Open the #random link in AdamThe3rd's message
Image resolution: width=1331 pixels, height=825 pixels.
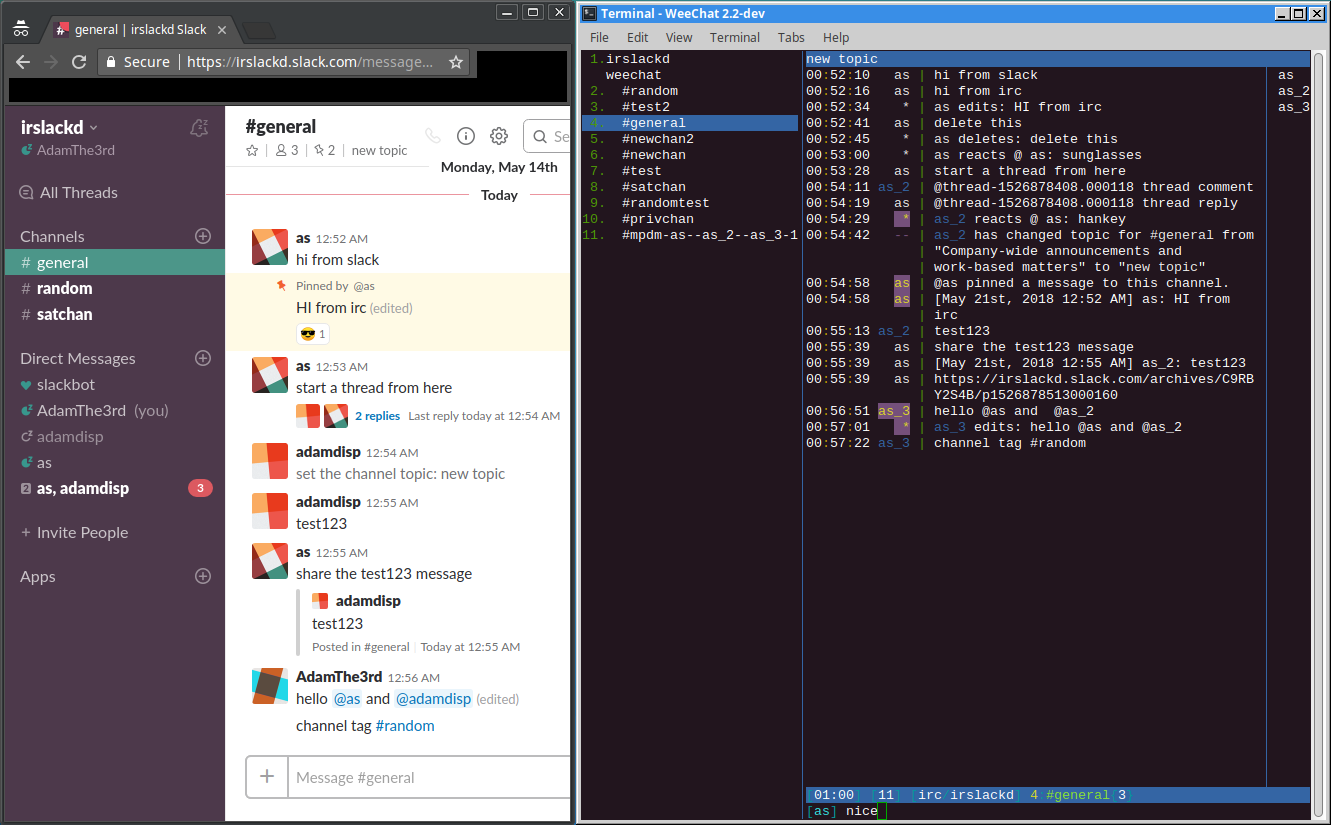click(x=405, y=725)
